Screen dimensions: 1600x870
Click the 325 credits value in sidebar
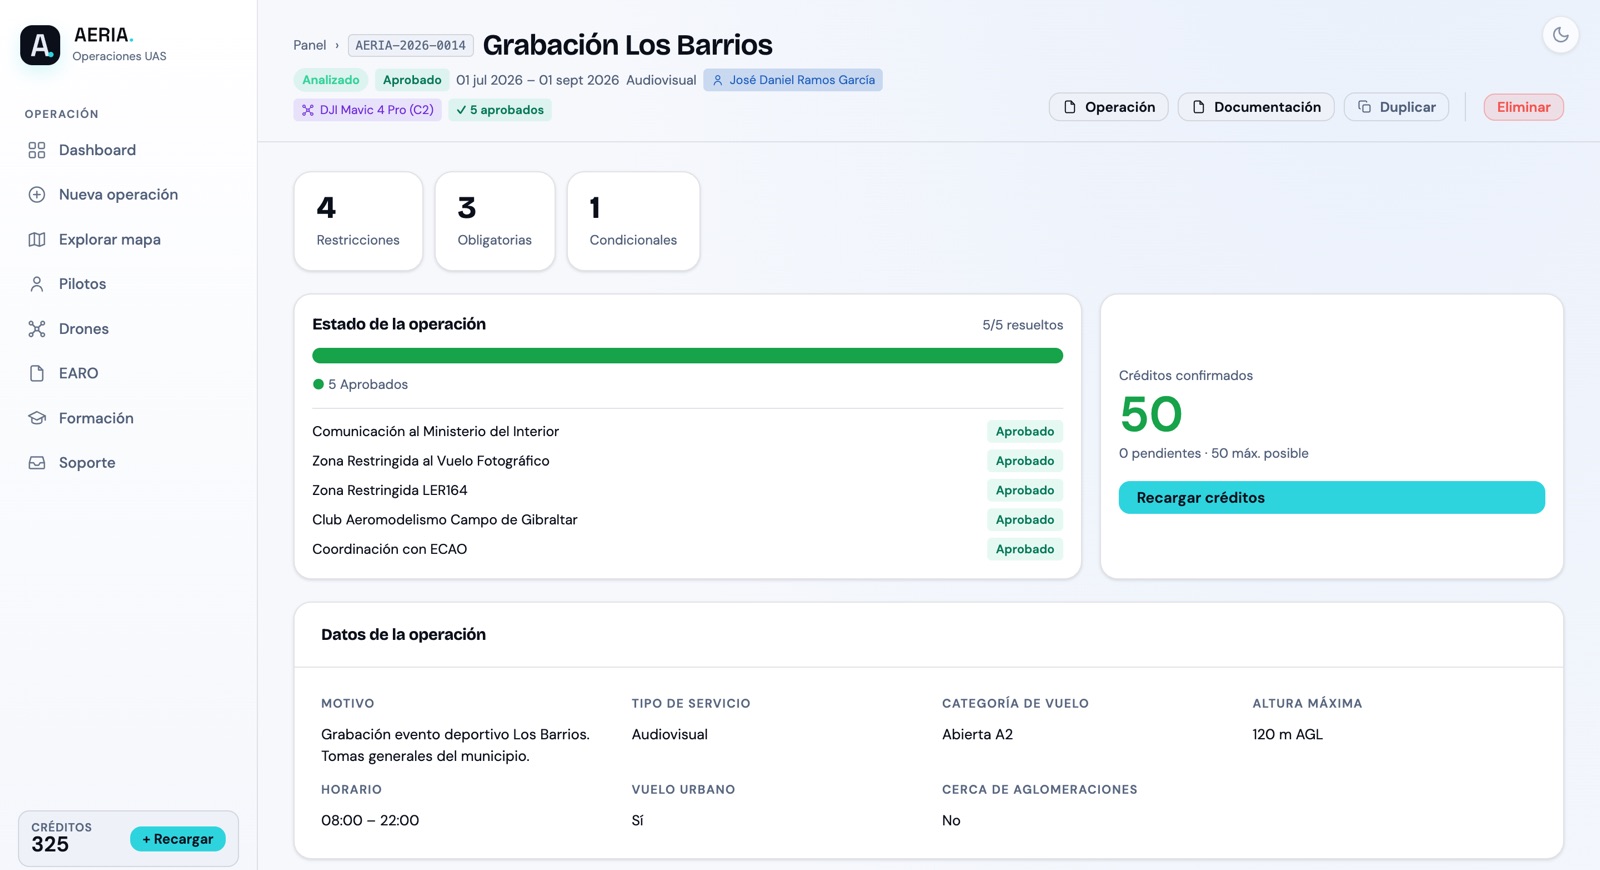click(x=50, y=845)
